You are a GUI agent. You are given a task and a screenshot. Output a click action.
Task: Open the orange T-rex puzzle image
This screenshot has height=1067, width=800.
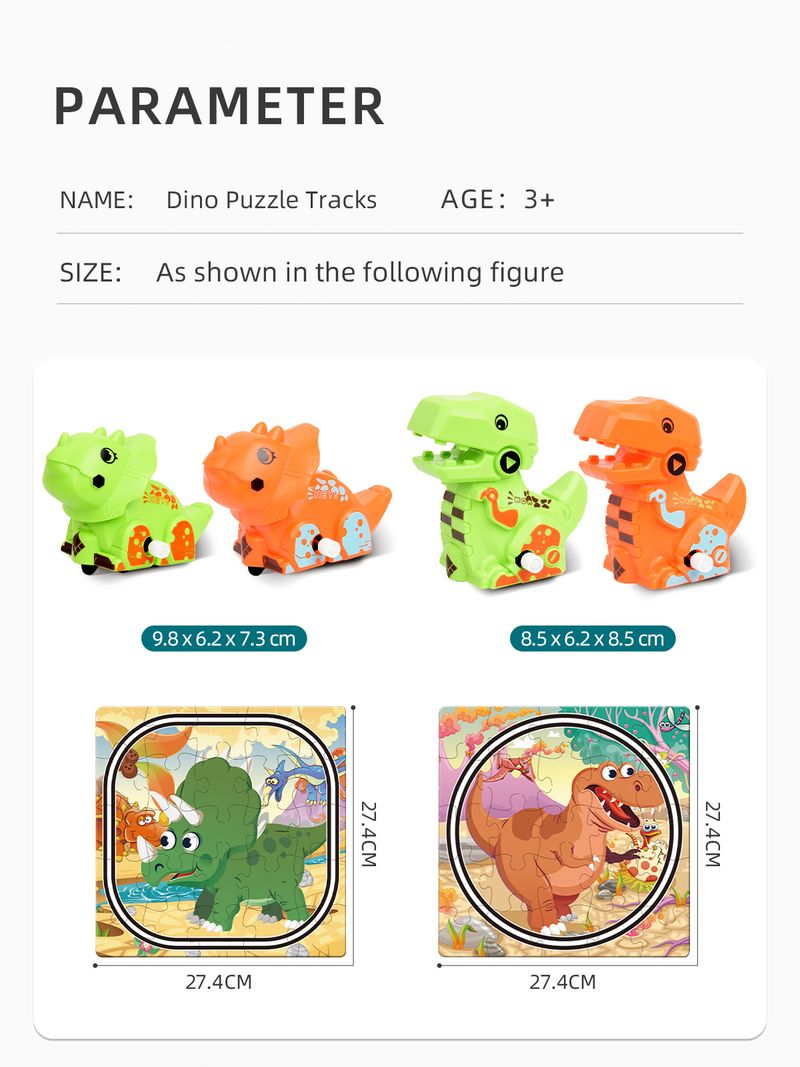point(564,831)
